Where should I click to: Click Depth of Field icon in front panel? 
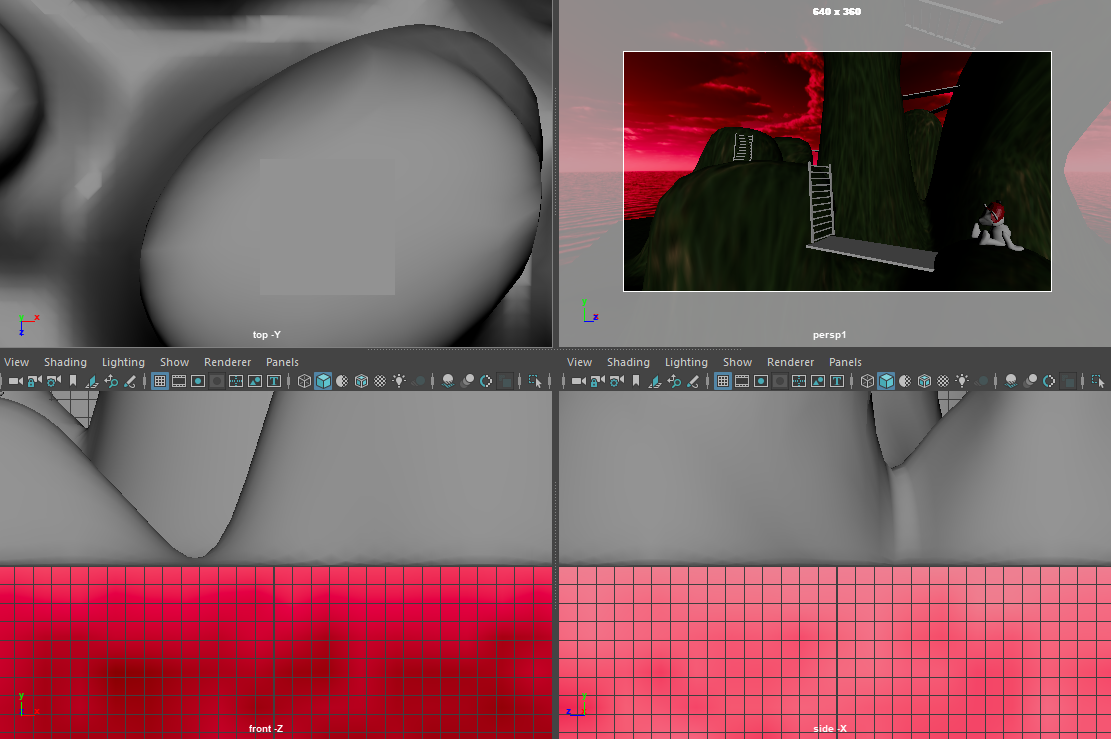506,381
